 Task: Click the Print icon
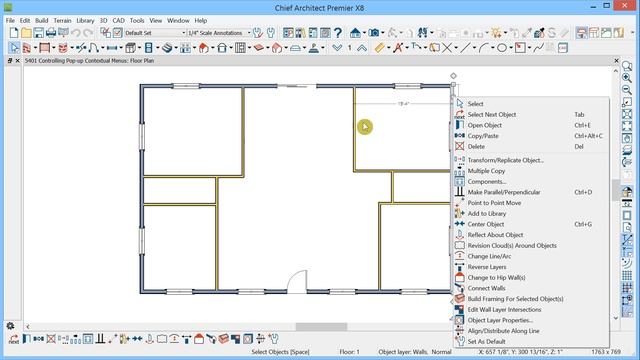click(51, 33)
